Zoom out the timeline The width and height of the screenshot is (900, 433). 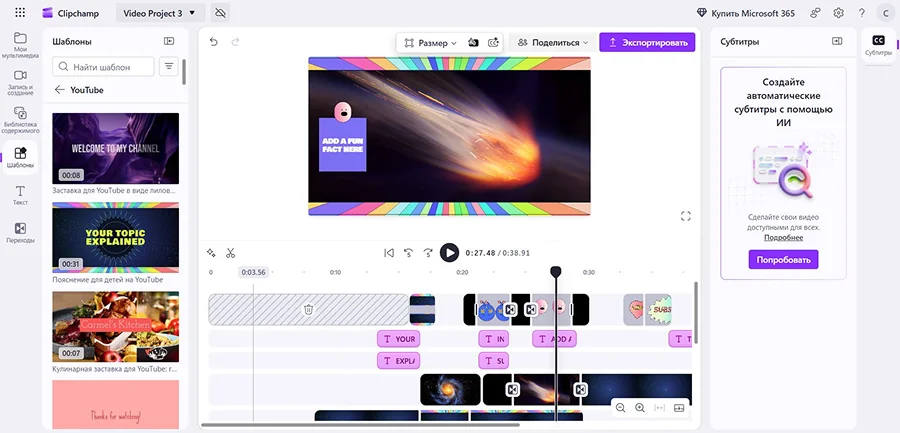point(620,408)
